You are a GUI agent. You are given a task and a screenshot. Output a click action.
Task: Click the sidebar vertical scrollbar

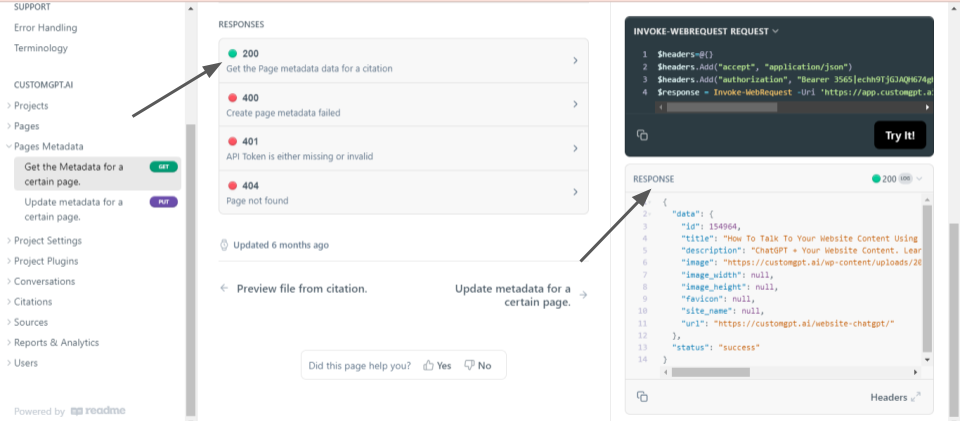(x=190, y=269)
